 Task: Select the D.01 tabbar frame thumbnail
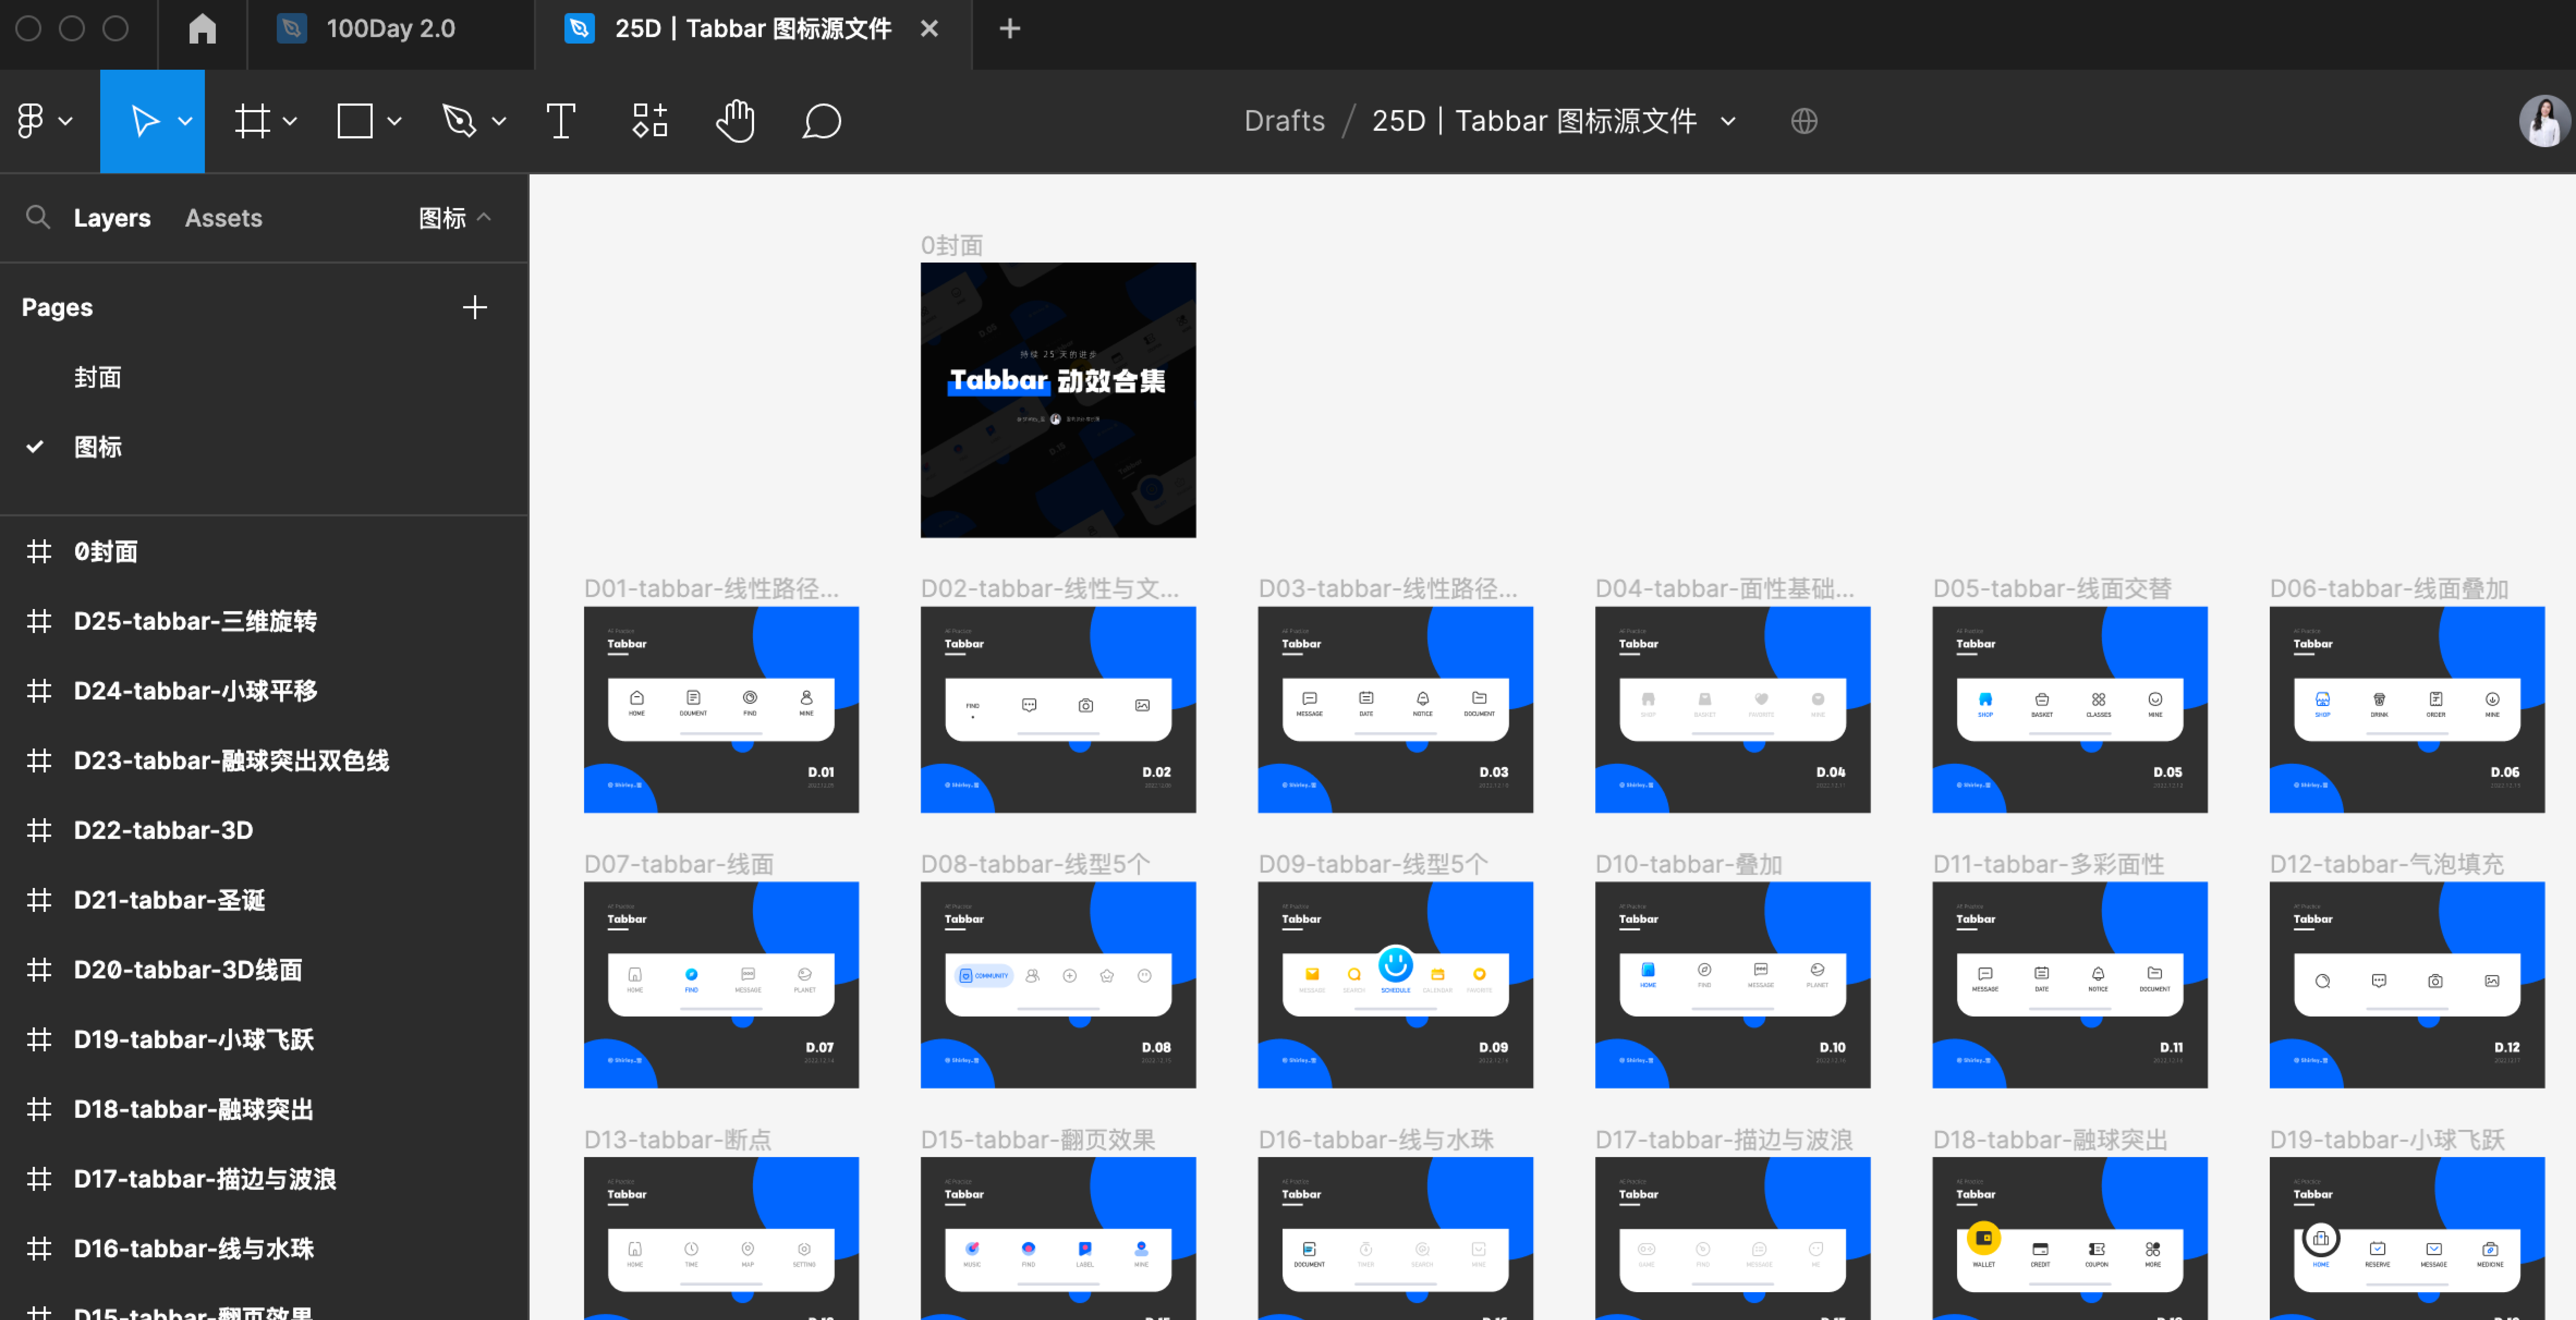pos(721,710)
